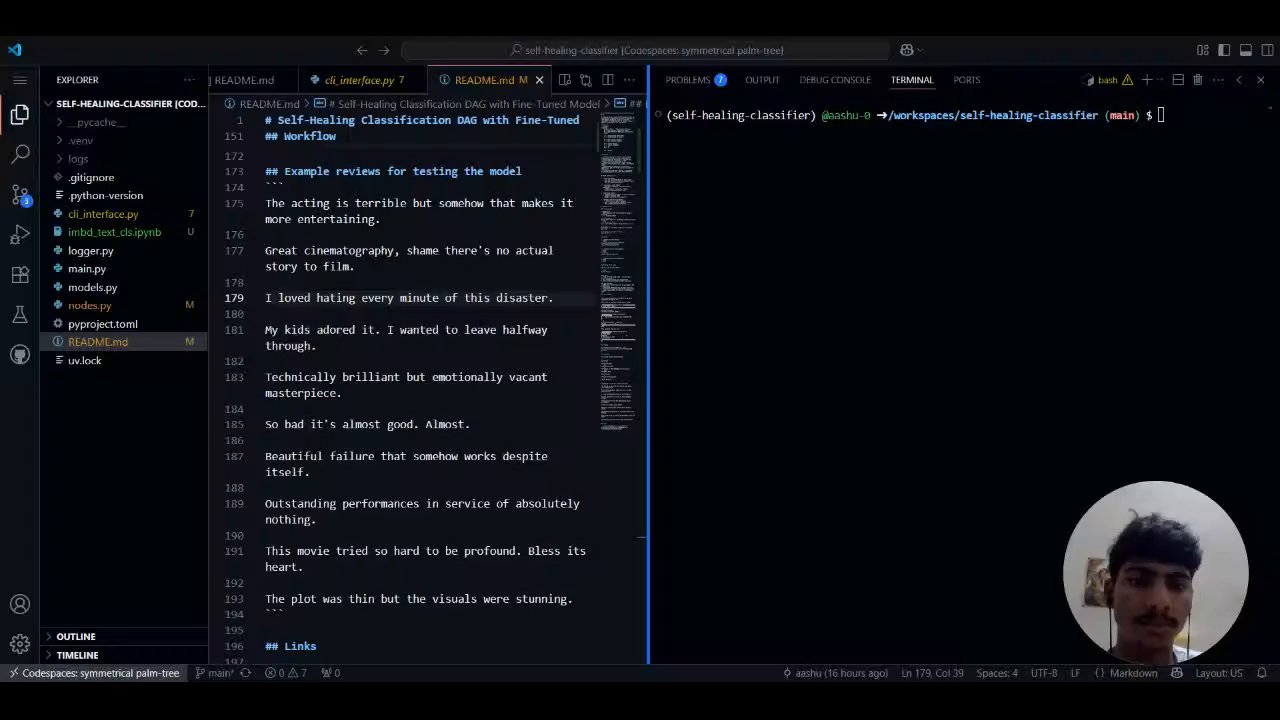Open the GitHub view in activity bar
1280x720 pixels.
coord(20,354)
